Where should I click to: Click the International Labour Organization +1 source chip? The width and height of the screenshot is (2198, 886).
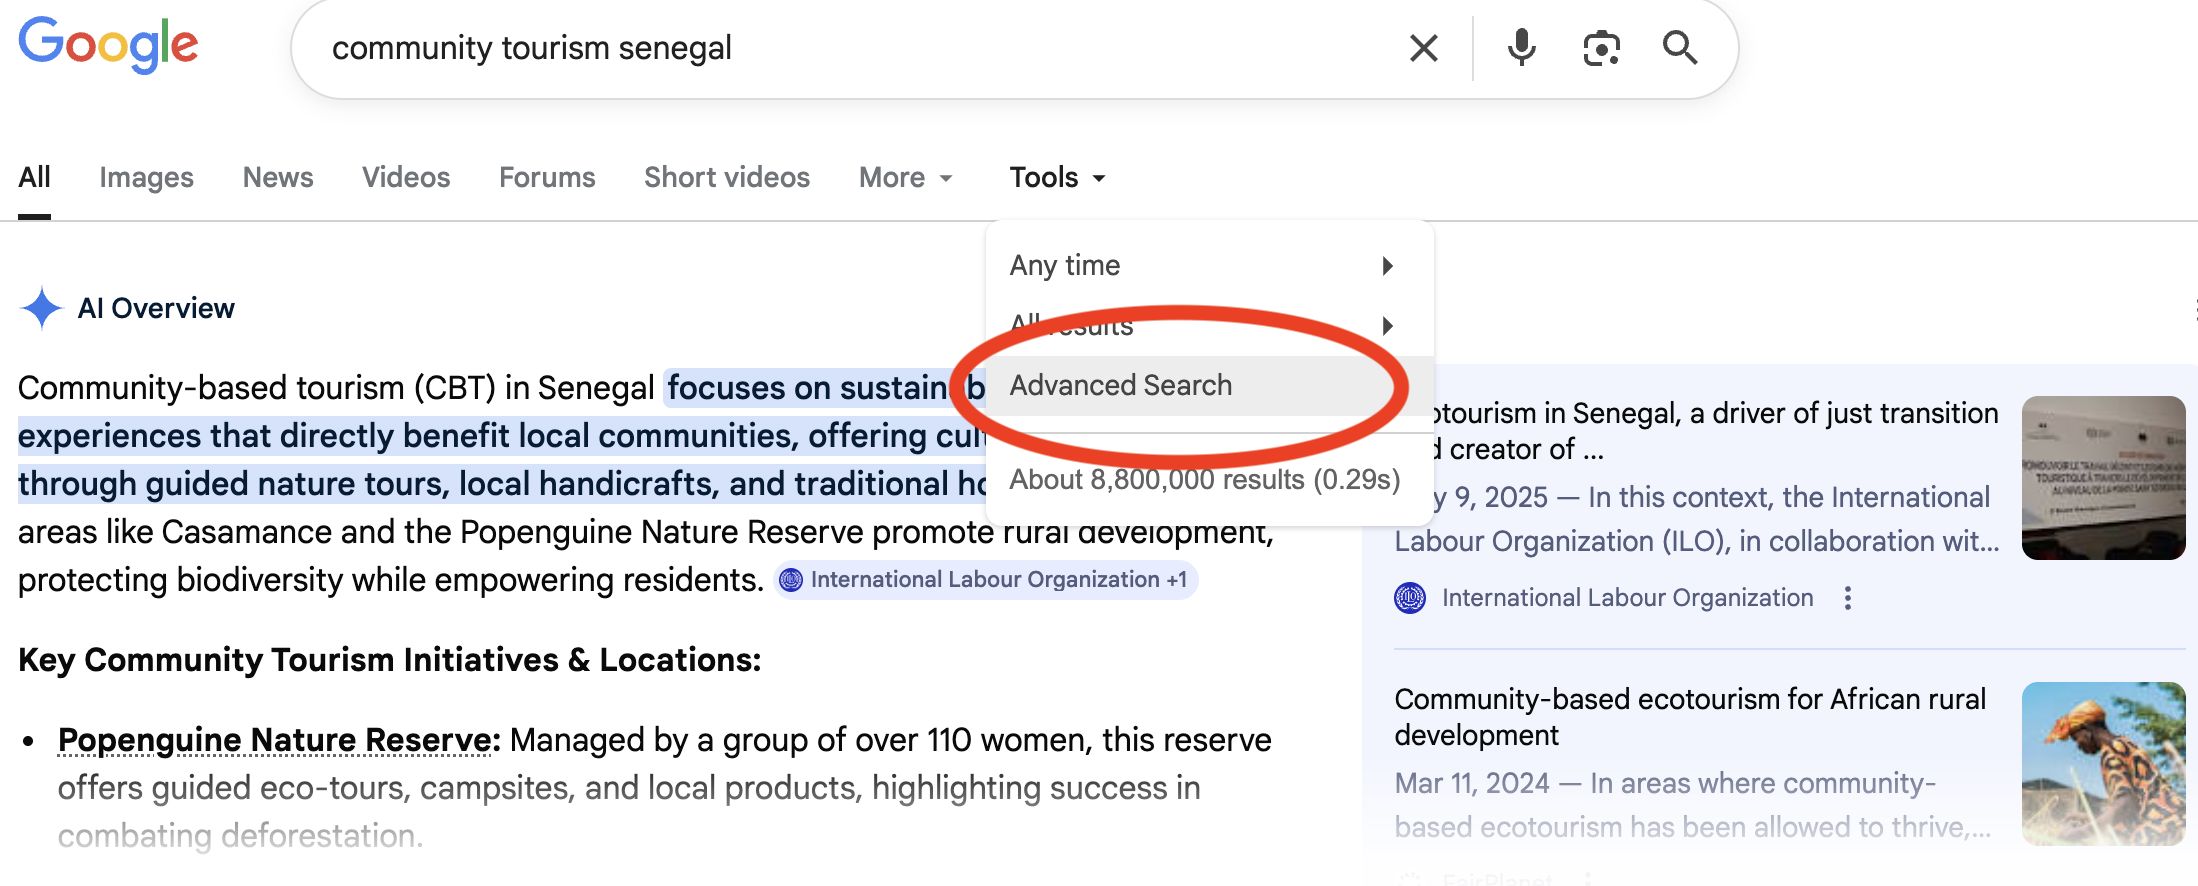(x=986, y=580)
